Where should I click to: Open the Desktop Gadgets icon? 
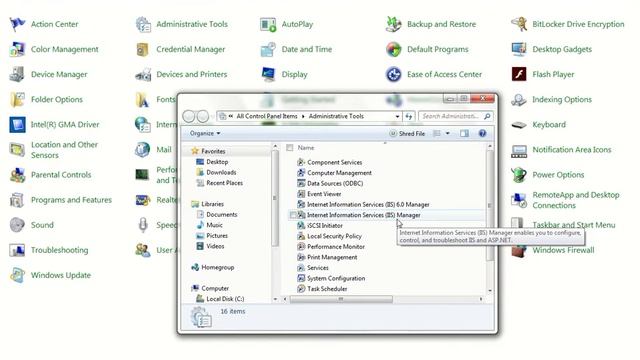point(519,49)
